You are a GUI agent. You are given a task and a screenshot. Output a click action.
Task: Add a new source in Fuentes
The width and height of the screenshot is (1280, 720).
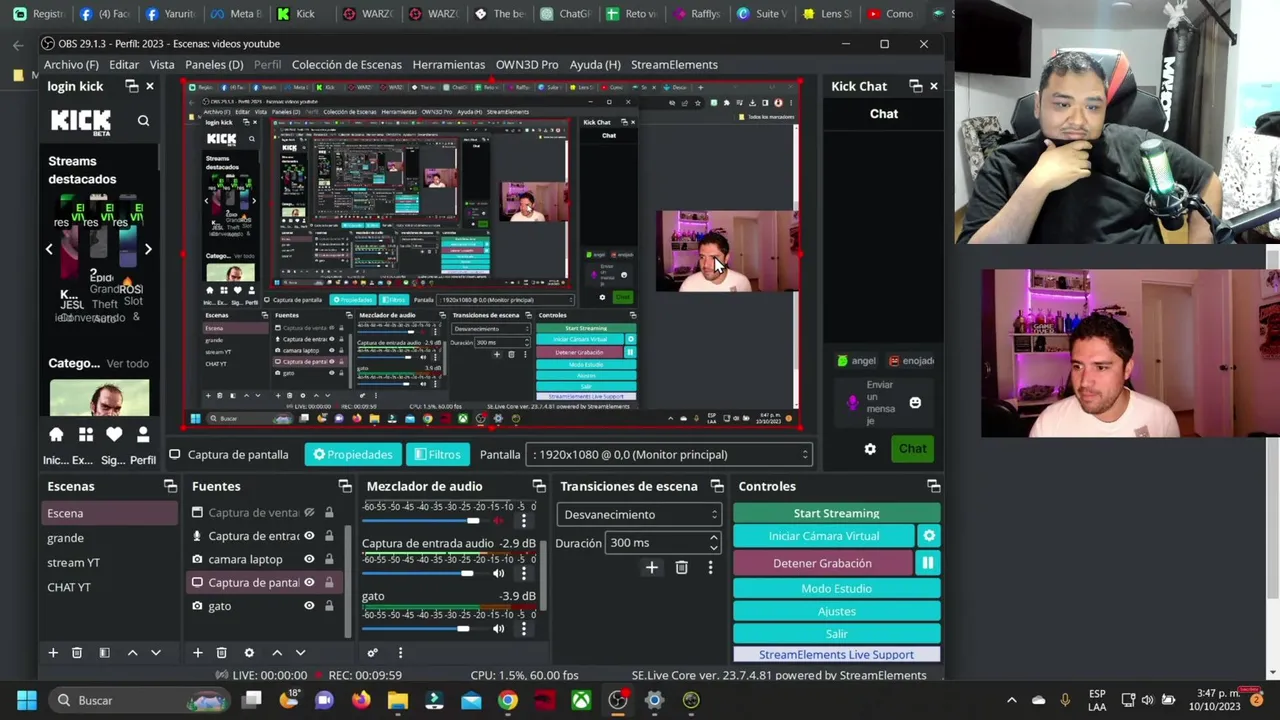coord(197,653)
